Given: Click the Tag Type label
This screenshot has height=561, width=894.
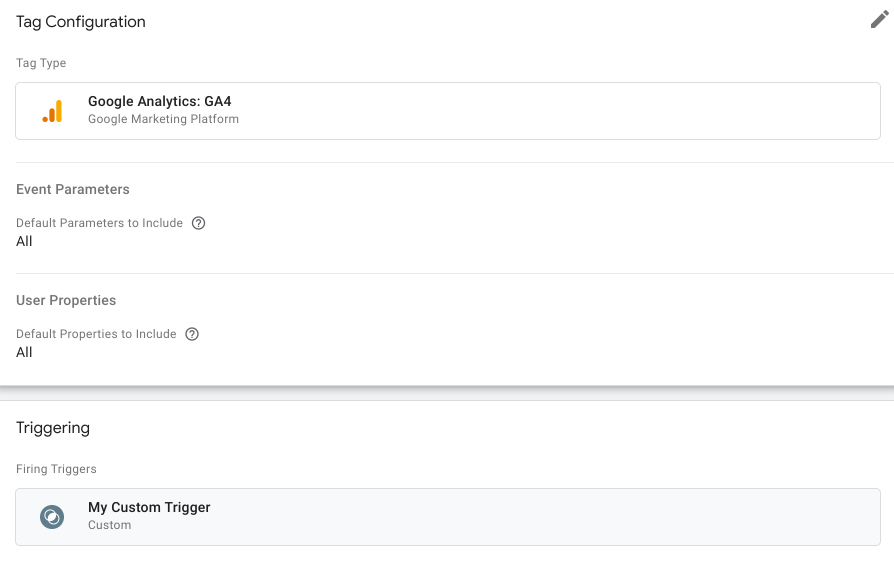Looking at the screenshot, I should [x=41, y=63].
